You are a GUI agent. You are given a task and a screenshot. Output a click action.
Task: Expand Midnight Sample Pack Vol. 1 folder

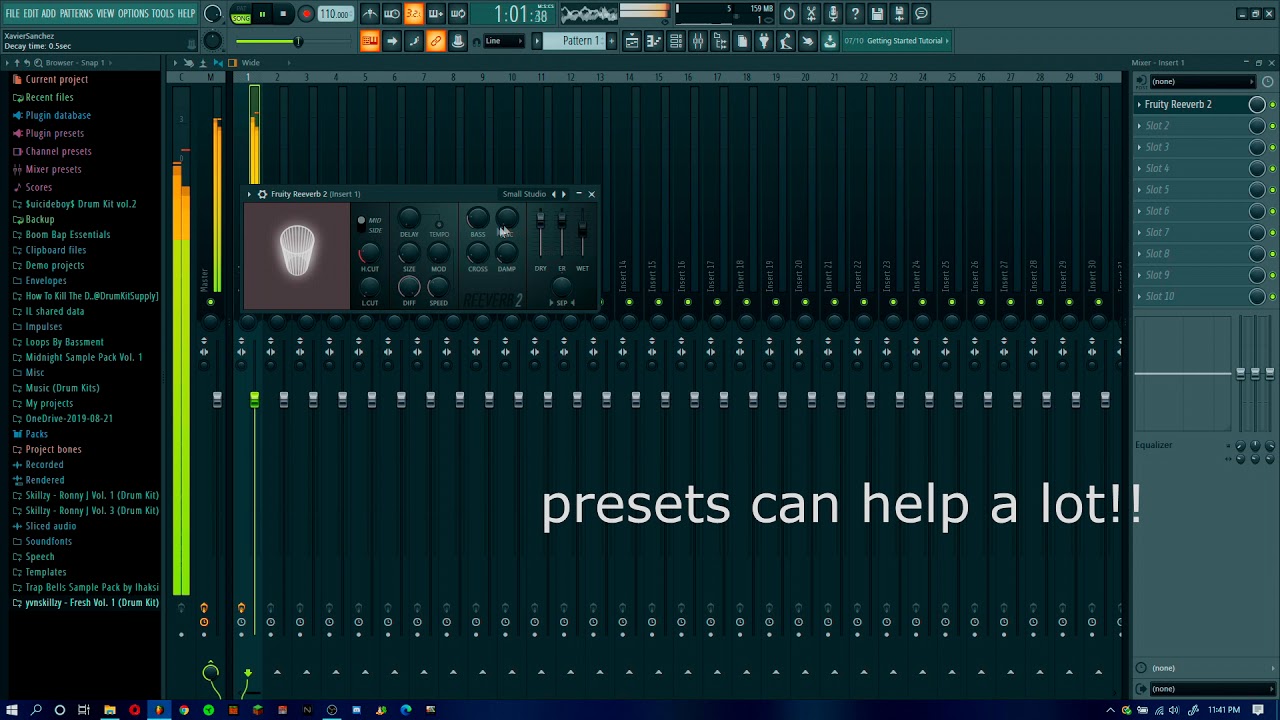tap(83, 357)
